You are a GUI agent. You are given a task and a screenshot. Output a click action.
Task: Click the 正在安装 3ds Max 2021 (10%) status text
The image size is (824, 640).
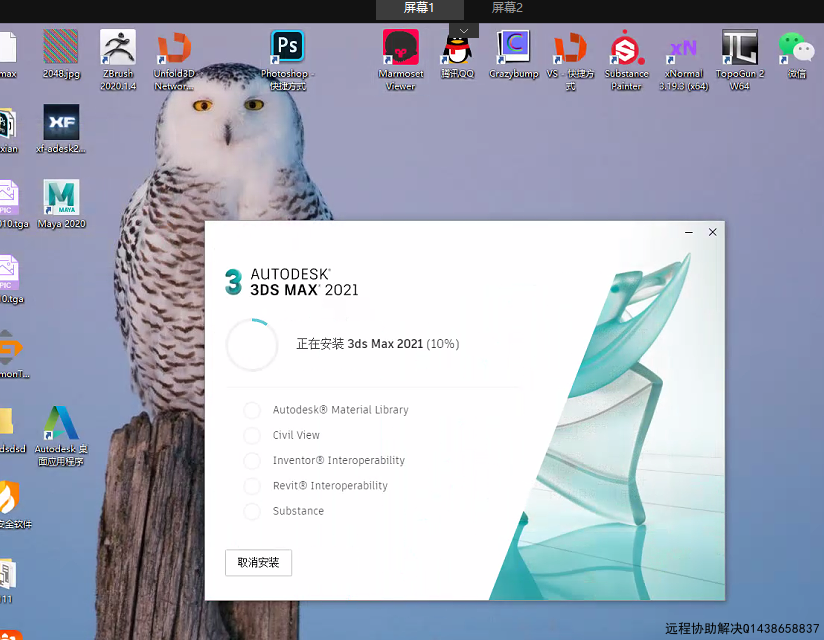tap(377, 344)
